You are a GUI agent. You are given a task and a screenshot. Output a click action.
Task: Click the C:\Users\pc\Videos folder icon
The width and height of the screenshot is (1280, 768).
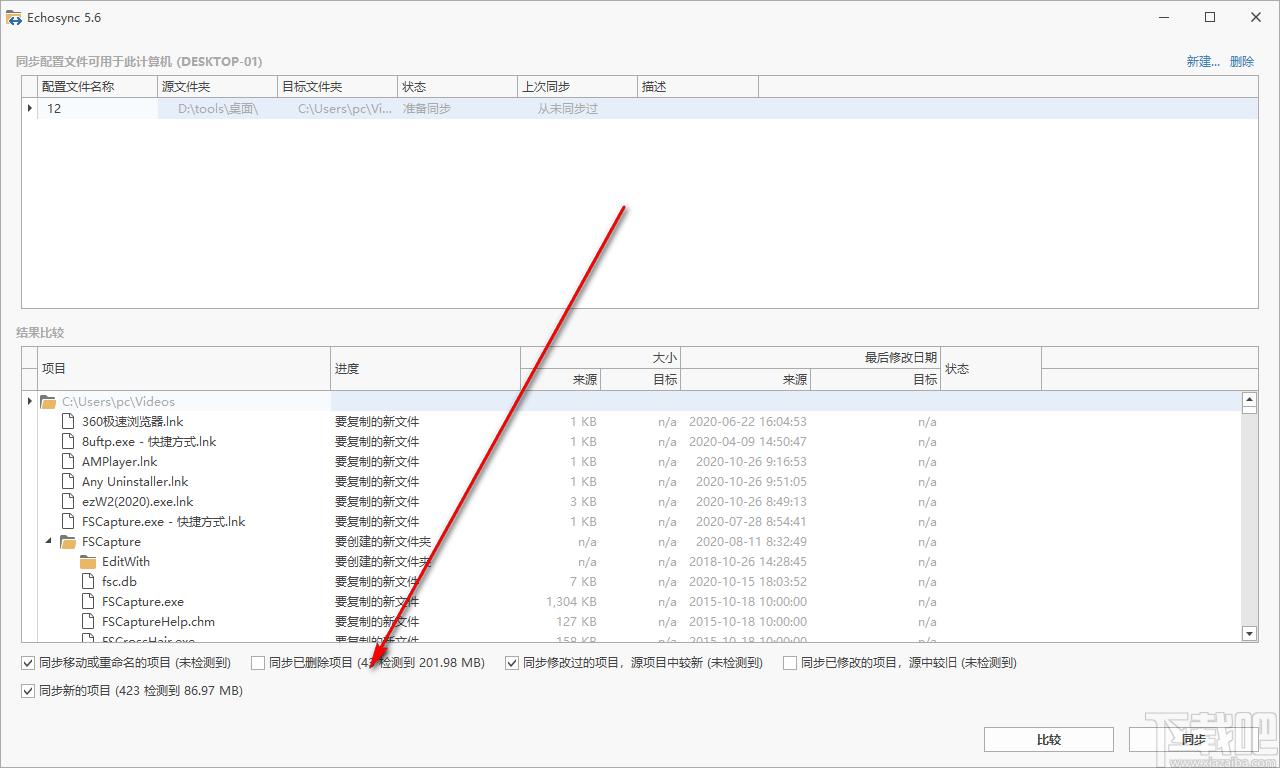click(48, 402)
